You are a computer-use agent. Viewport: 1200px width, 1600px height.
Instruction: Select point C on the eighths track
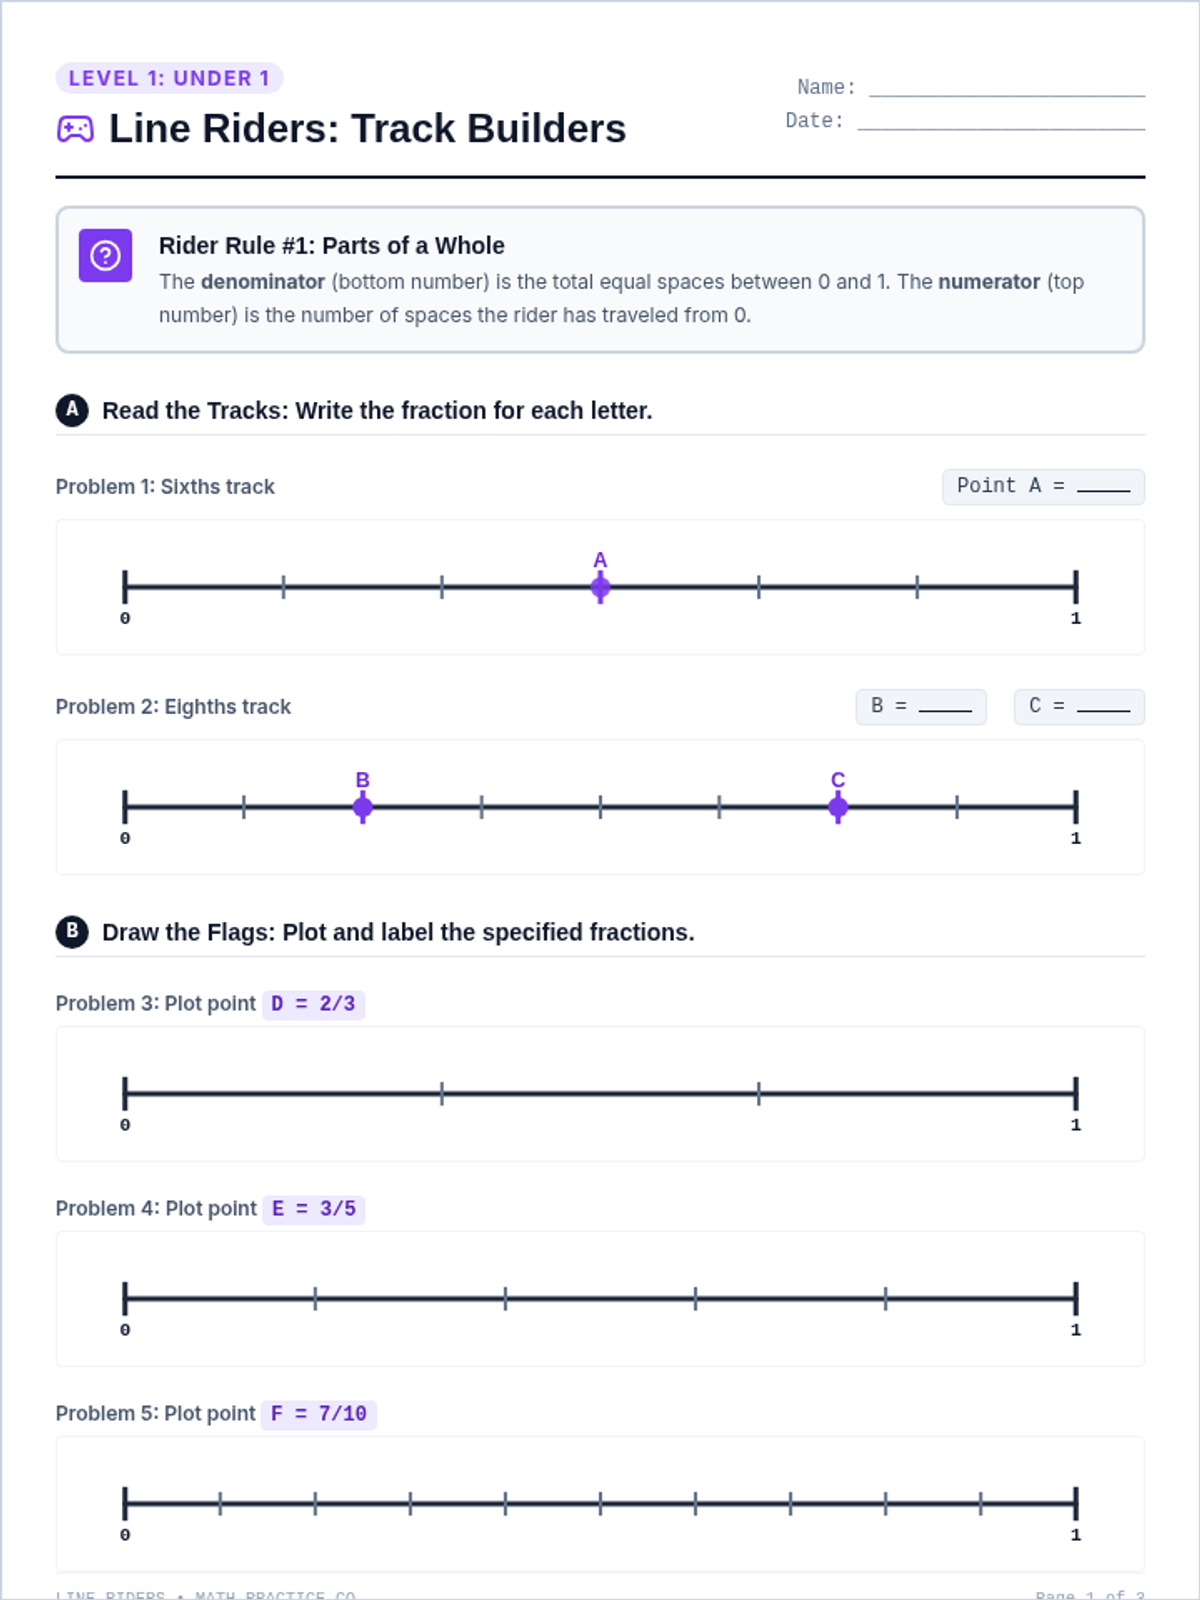pyautogui.click(x=838, y=807)
